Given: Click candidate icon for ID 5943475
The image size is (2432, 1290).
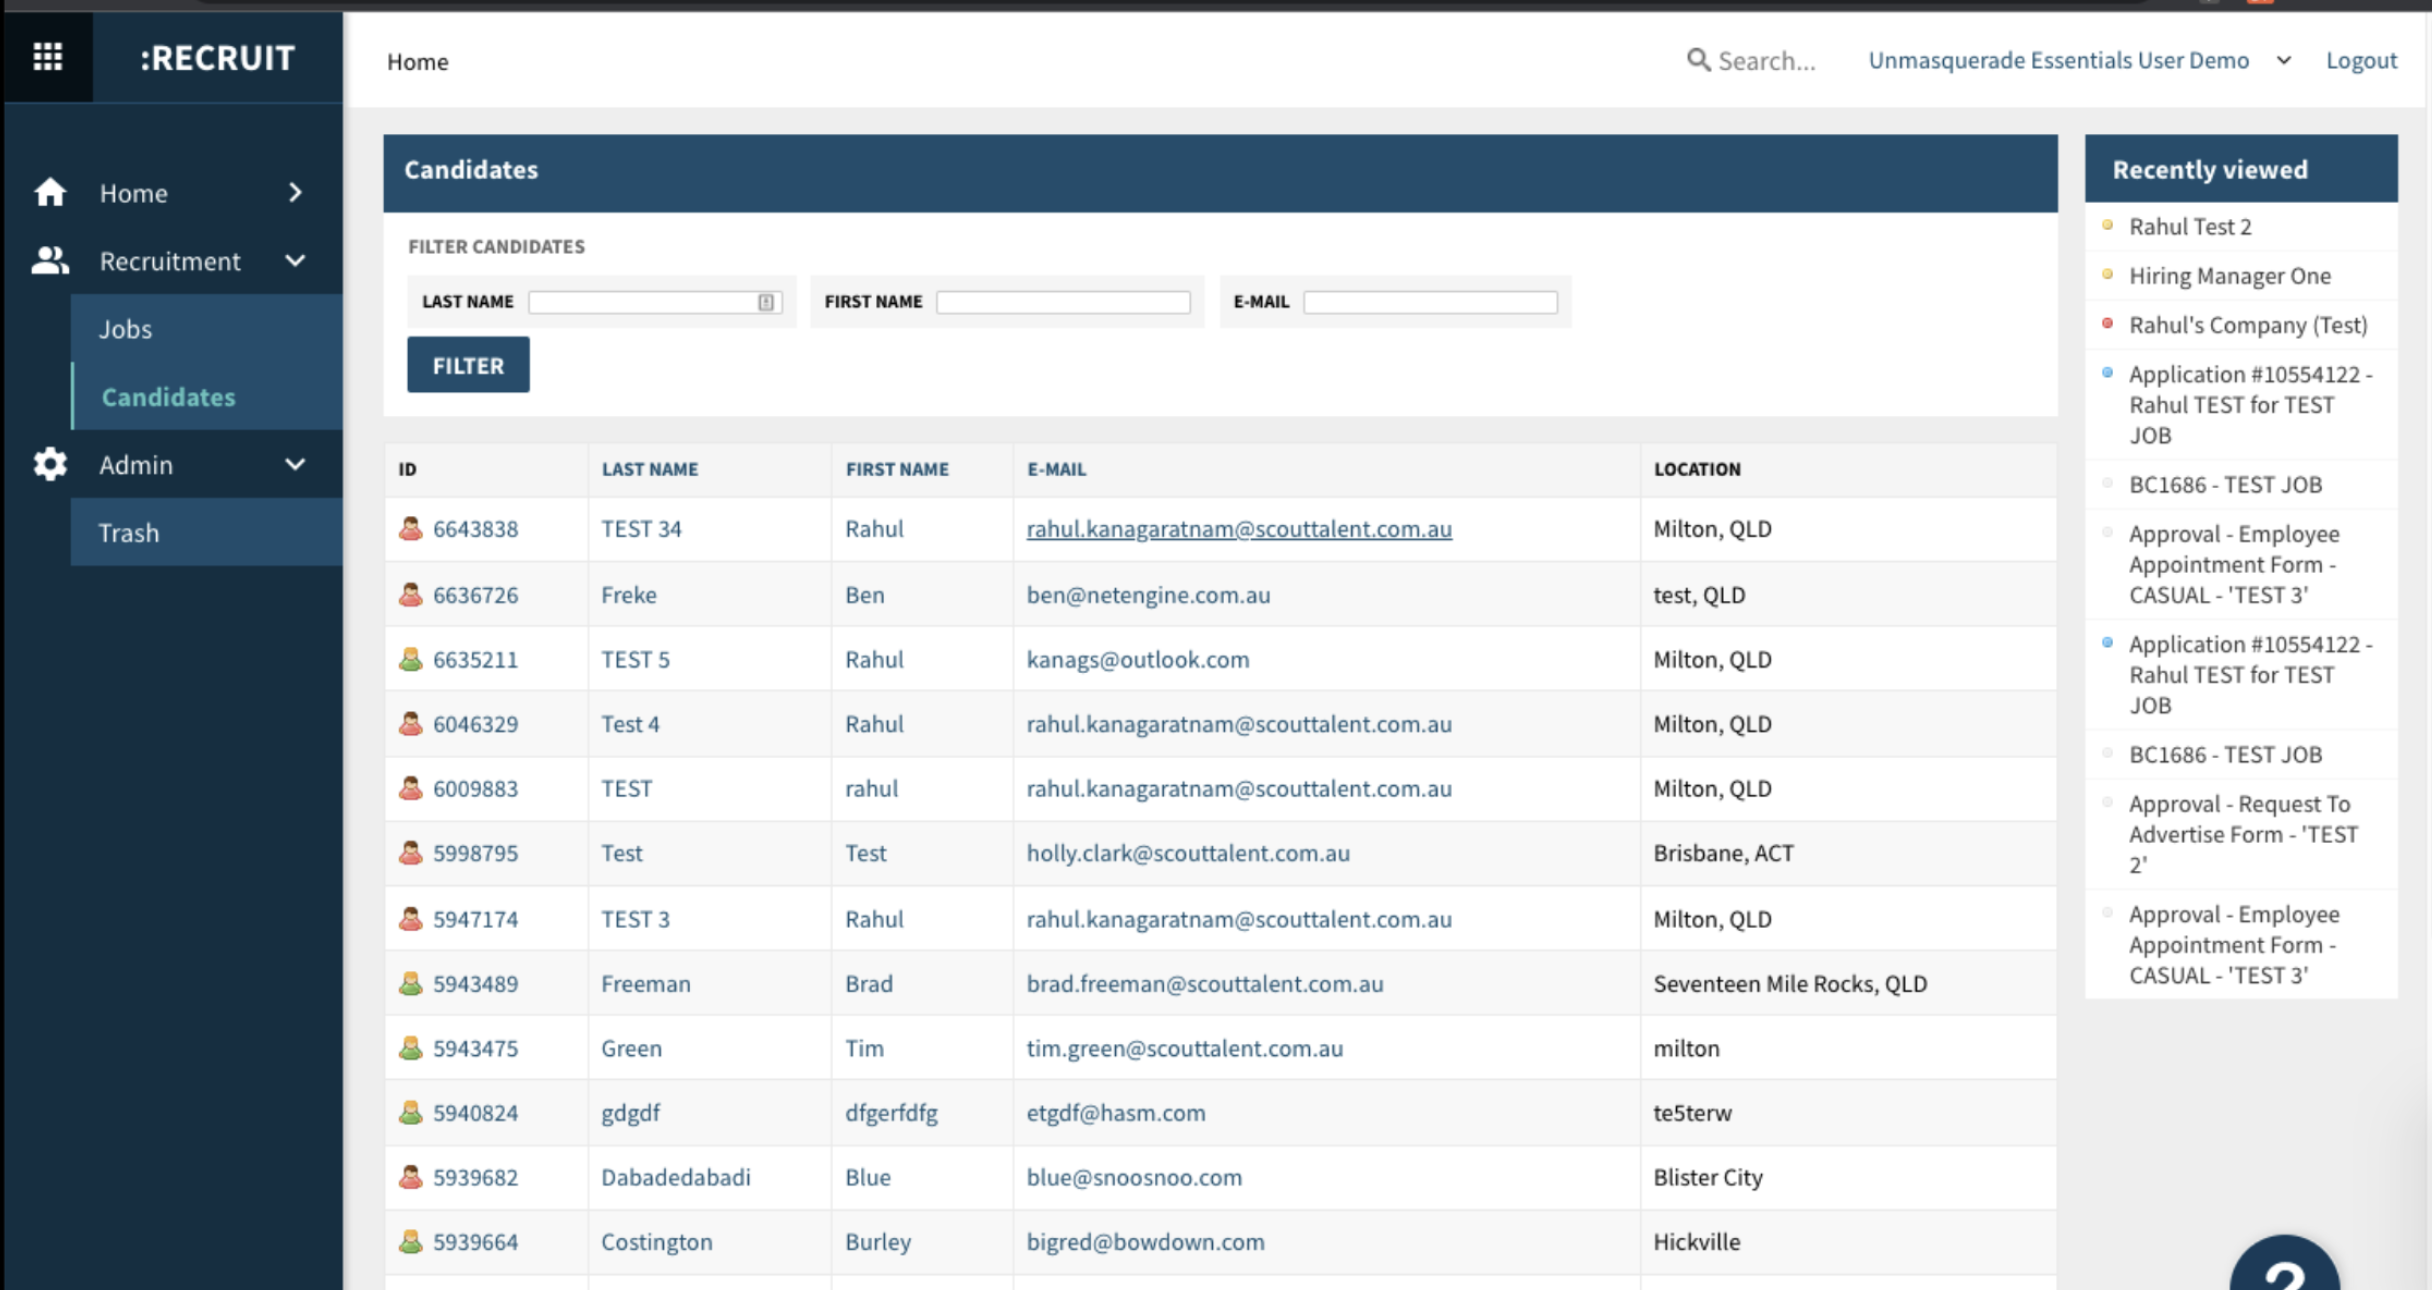Looking at the screenshot, I should (x=411, y=1048).
